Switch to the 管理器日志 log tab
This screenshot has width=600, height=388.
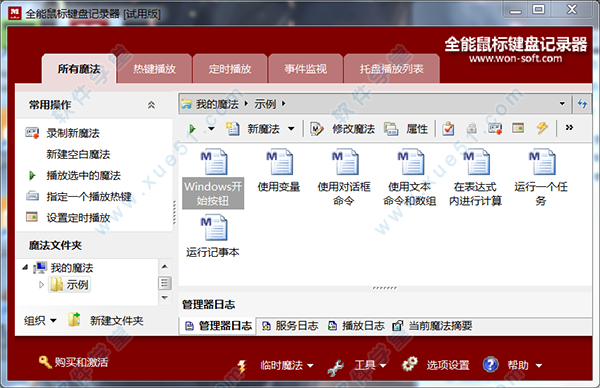tap(218, 326)
